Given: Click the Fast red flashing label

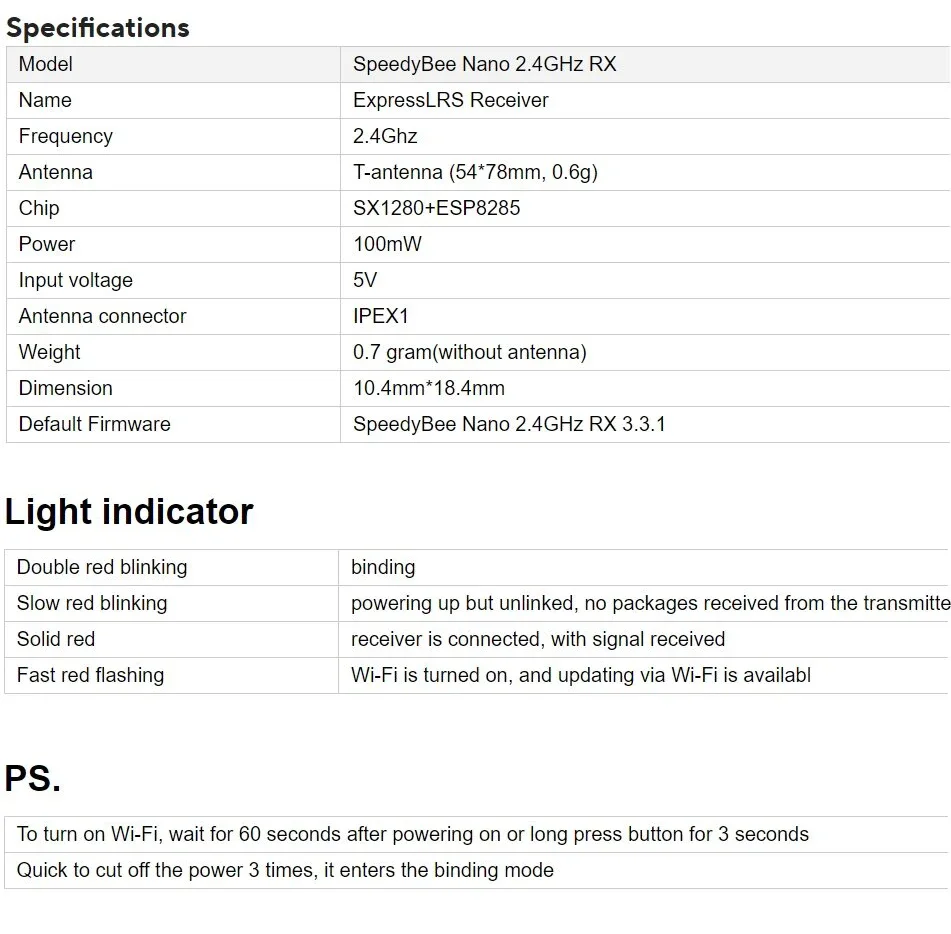Looking at the screenshot, I should pos(90,676).
